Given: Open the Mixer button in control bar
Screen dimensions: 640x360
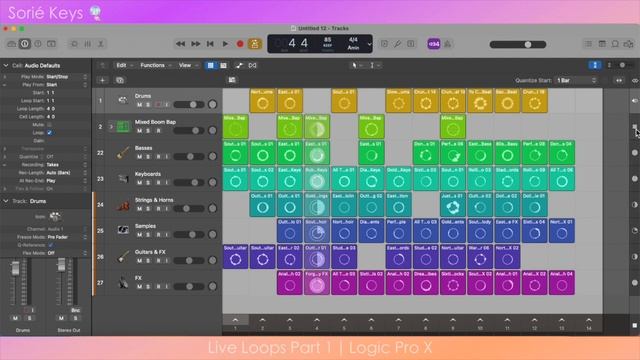Looking at the screenshot, I should (87, 44).
